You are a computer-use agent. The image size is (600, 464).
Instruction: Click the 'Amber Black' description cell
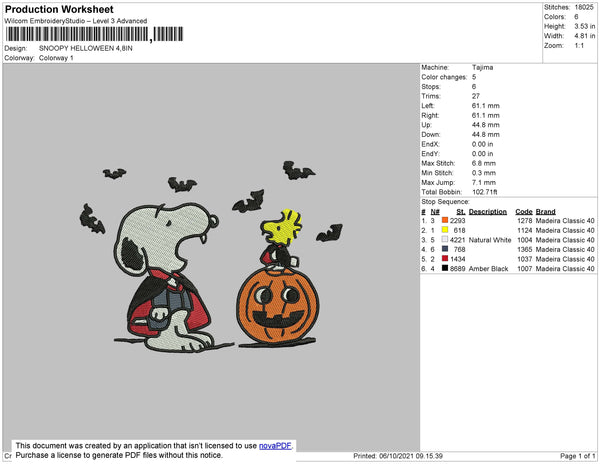coord(488,269)
